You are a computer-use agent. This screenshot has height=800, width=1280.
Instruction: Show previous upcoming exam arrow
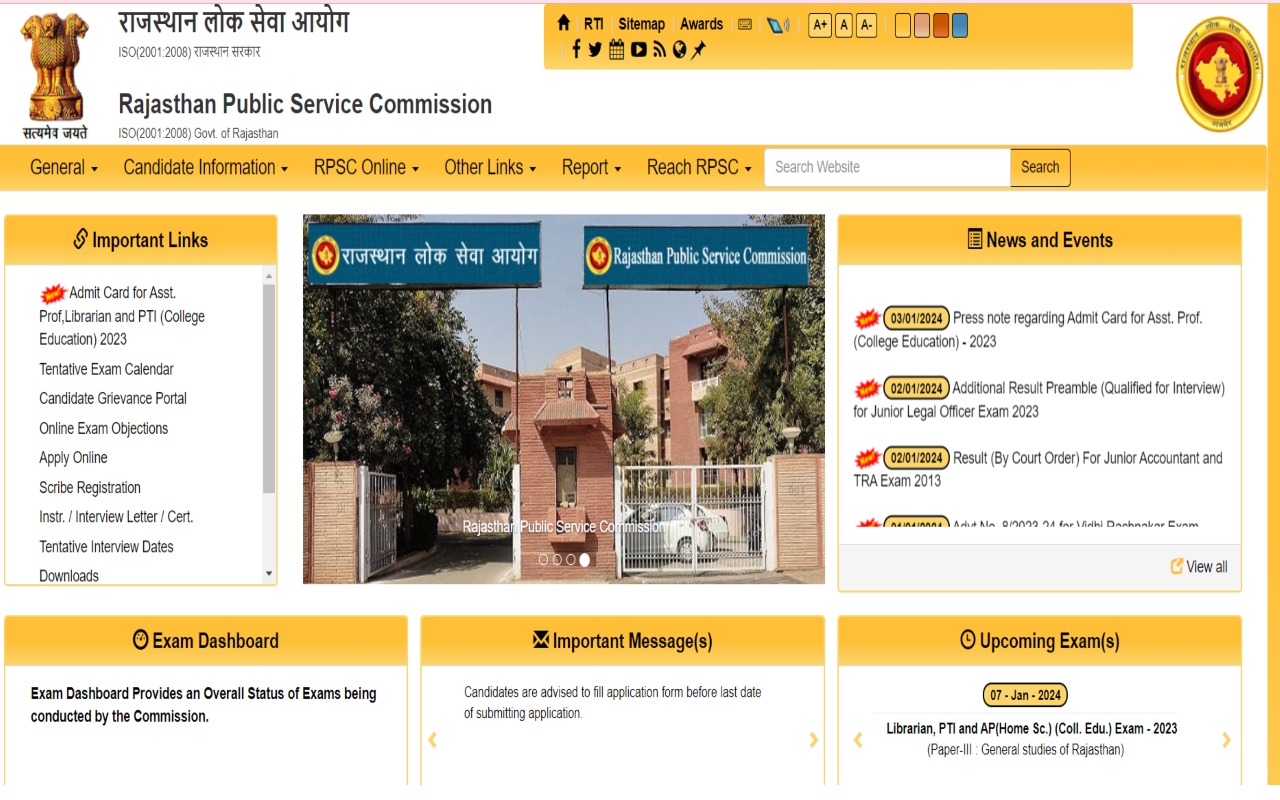point(857,740)
